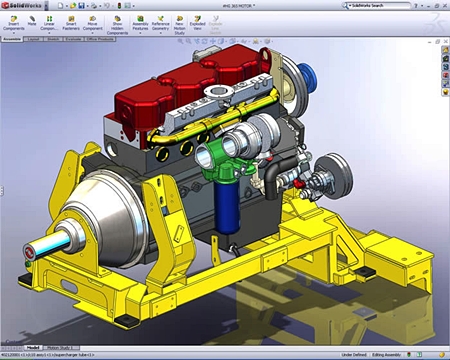Click the Exploded View tool

[197, 23]
